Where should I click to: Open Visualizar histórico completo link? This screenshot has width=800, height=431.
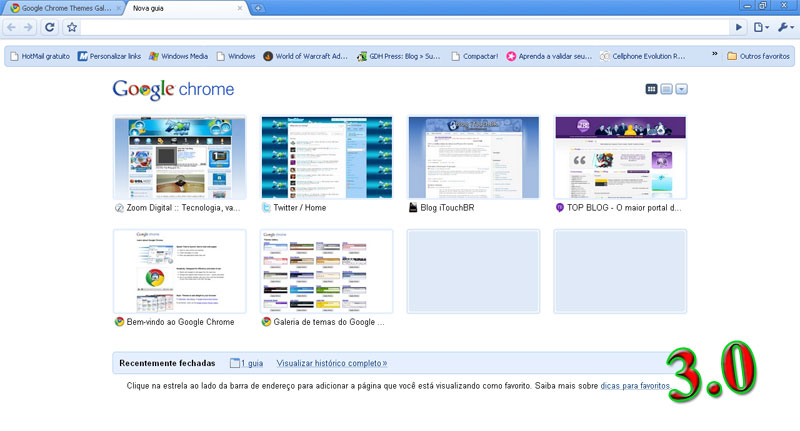click(332, 363)
